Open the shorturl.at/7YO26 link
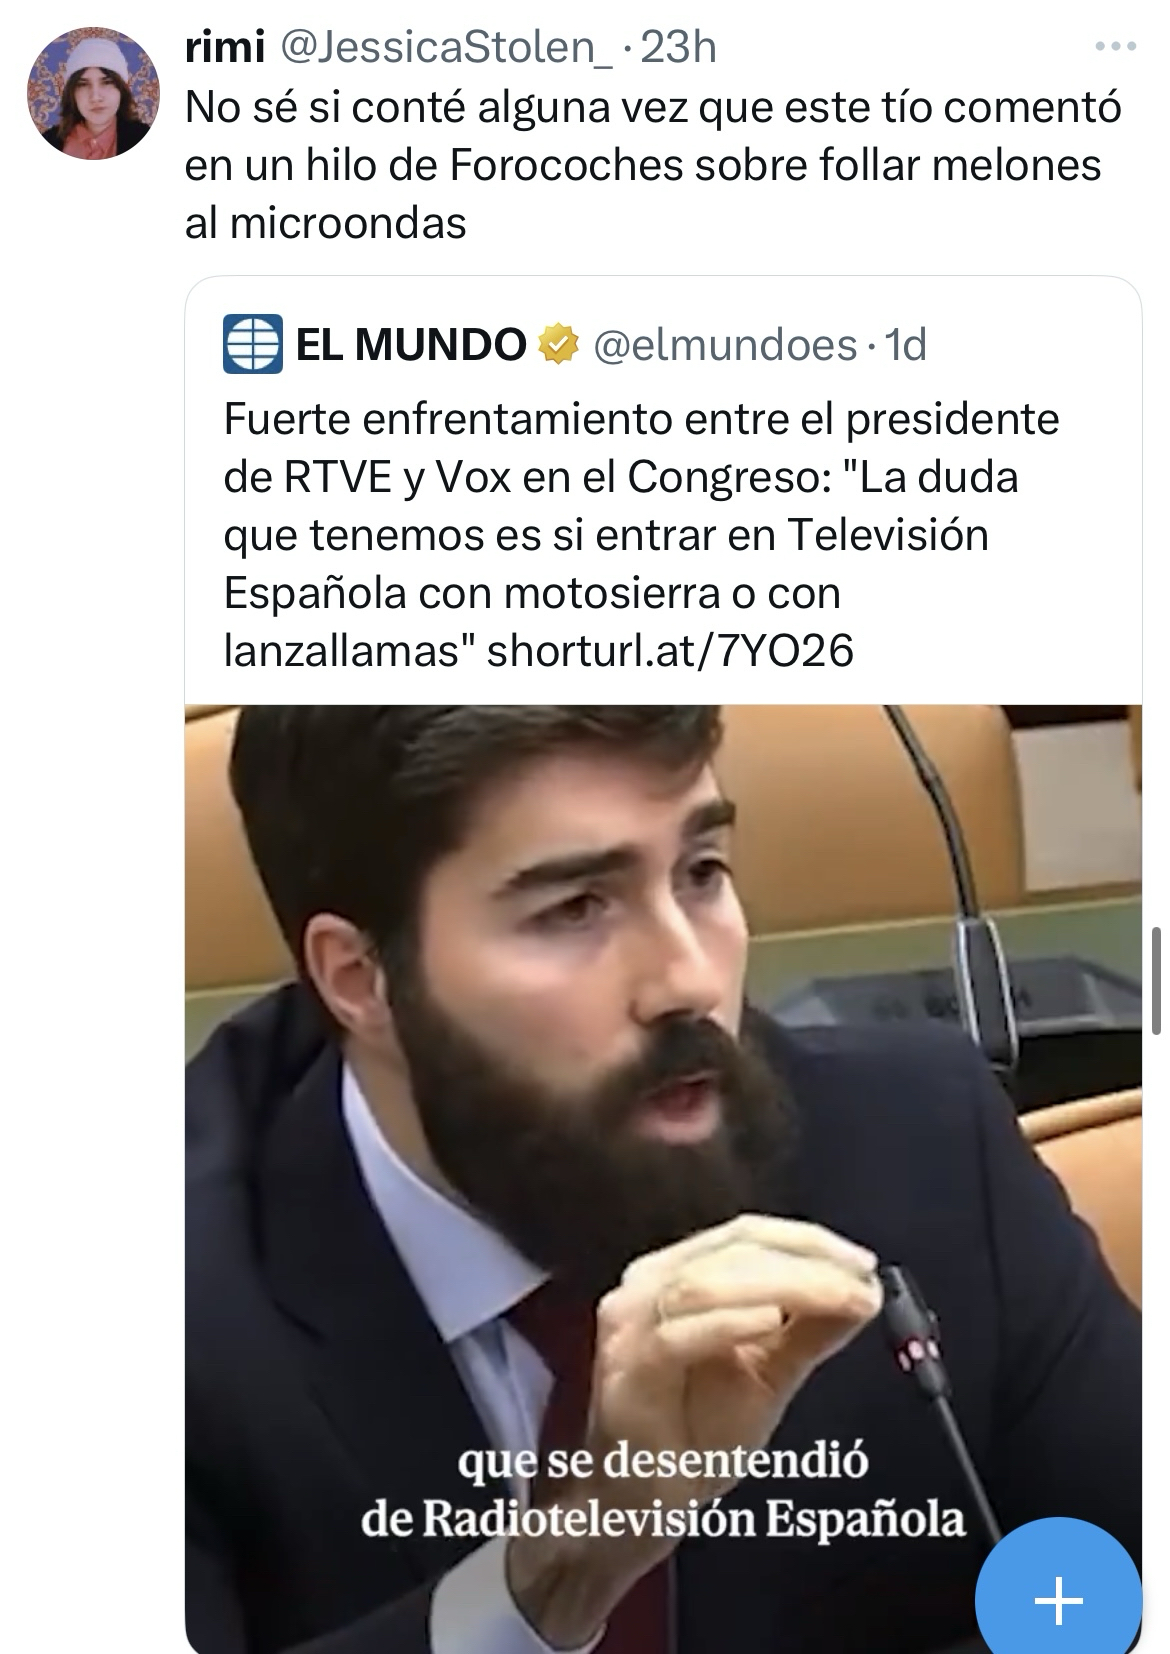 tap(669, 651)
